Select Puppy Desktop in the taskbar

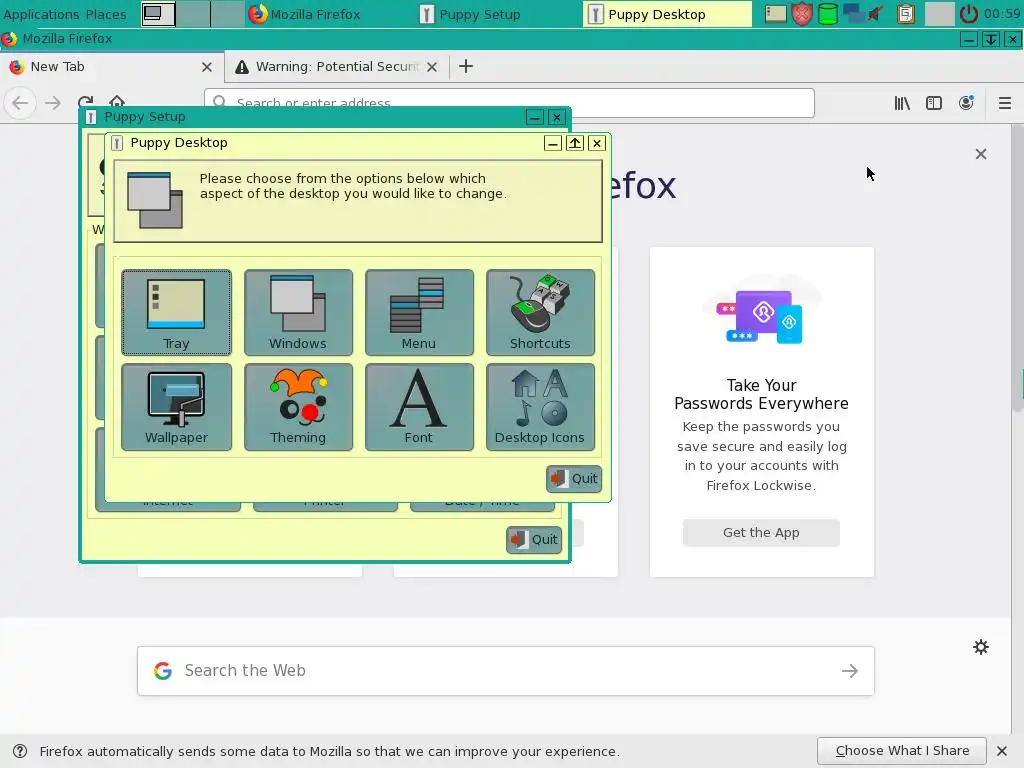pyautogui.click(x=667, y=14)
